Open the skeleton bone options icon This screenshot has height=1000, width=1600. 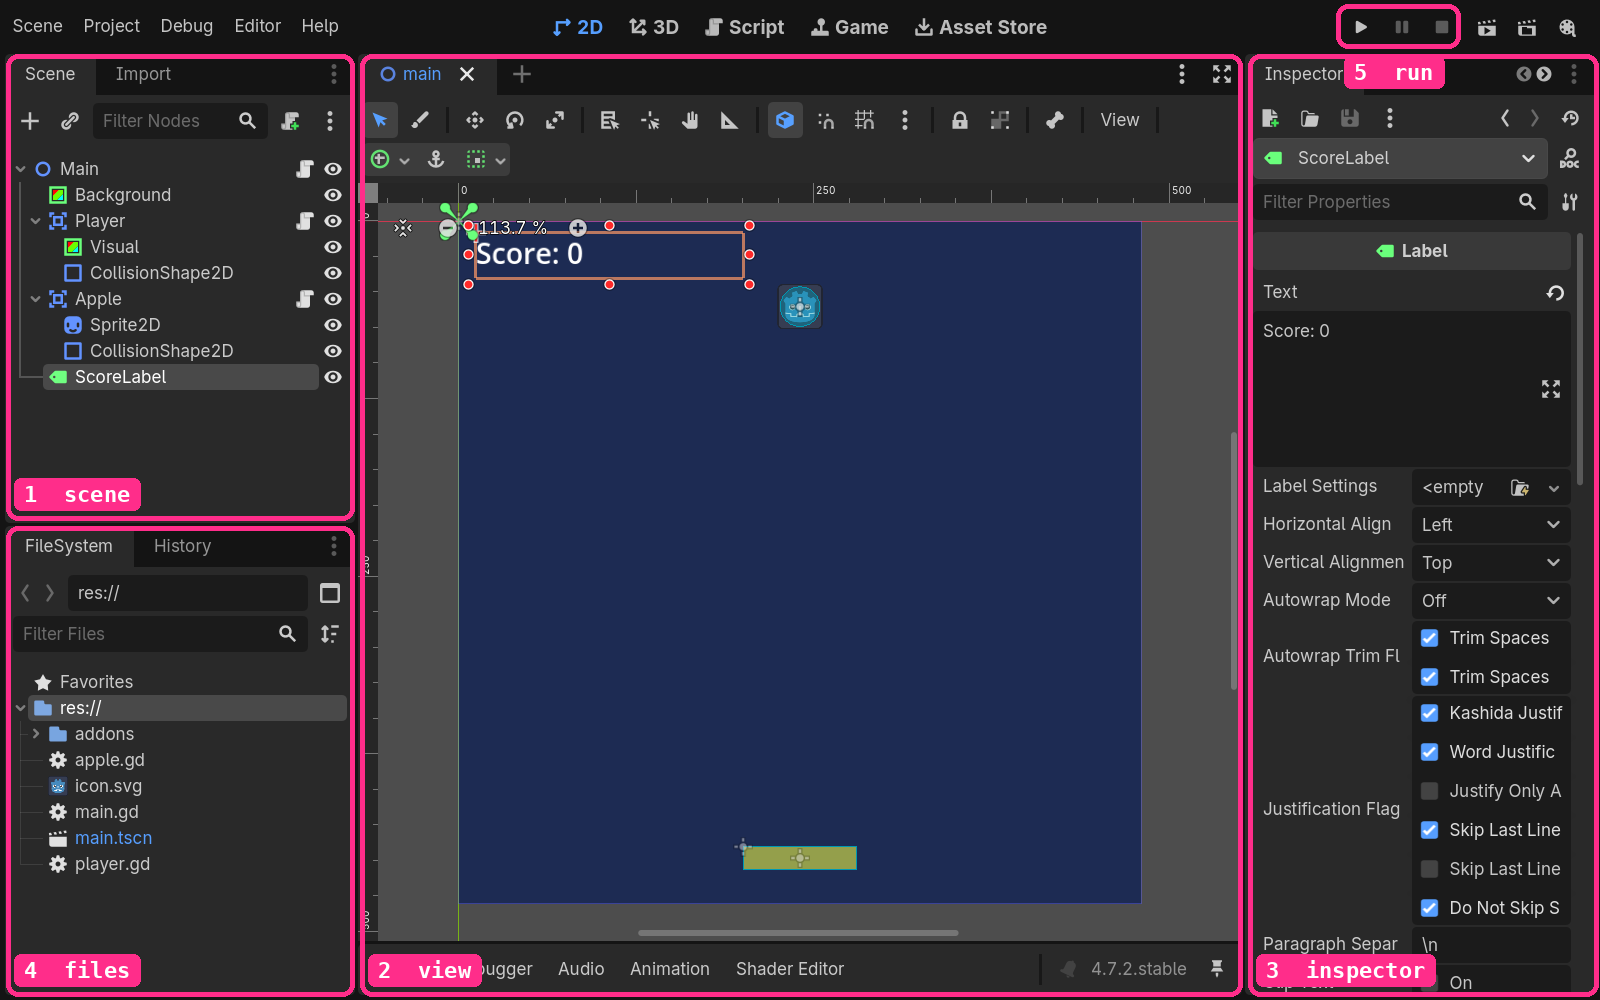pyautogui.click(x=1055, y=120)
